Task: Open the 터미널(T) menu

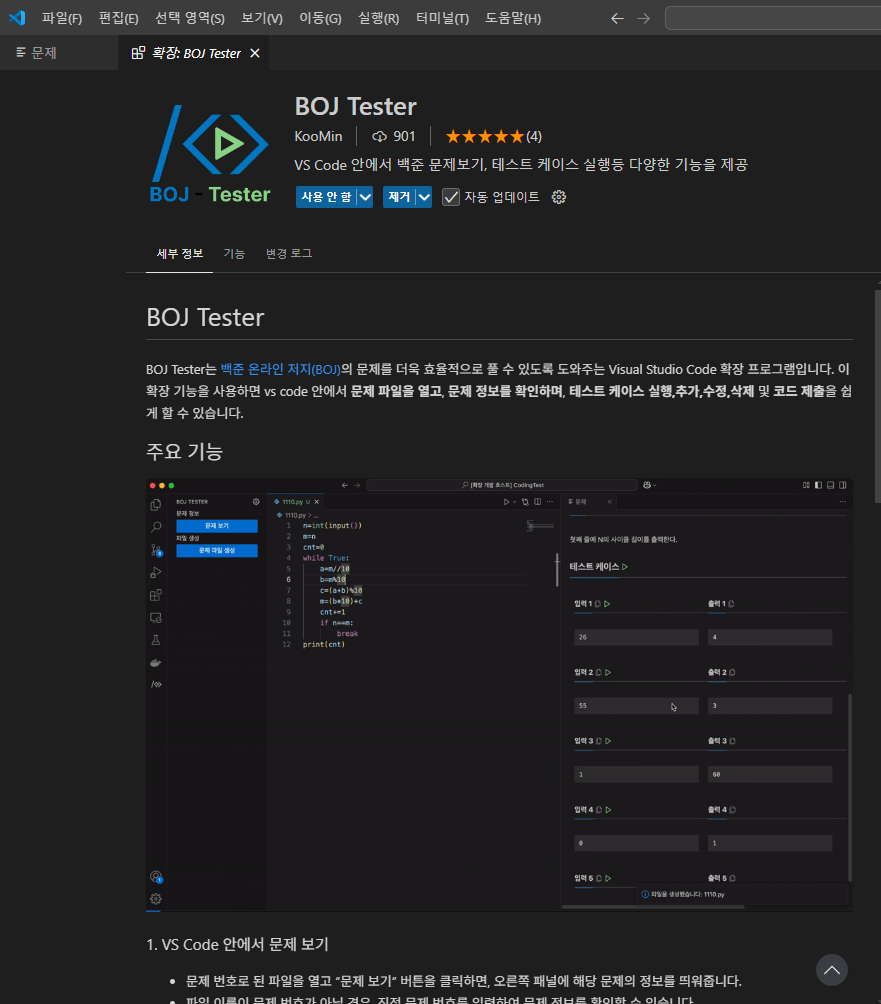Action: 442,18
